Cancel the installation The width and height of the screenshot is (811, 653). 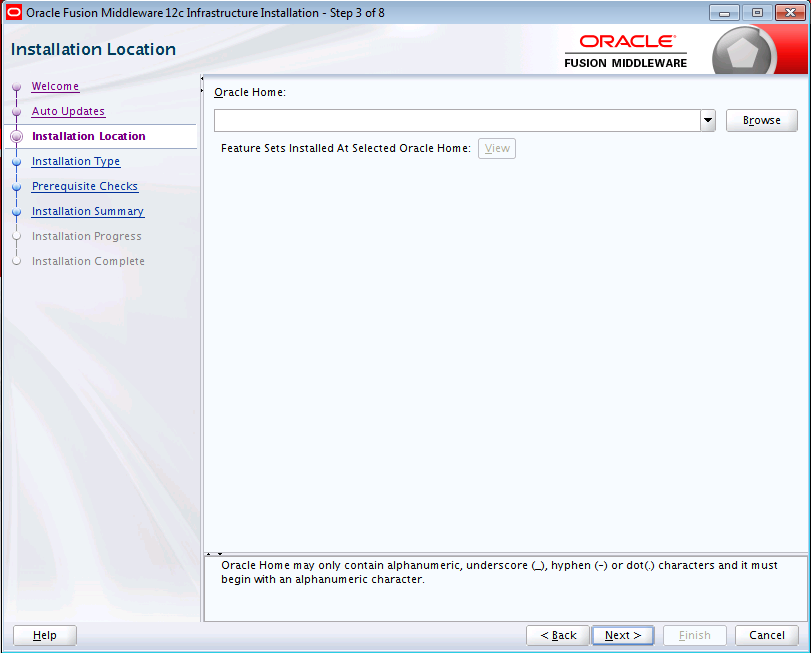(767, 635)
